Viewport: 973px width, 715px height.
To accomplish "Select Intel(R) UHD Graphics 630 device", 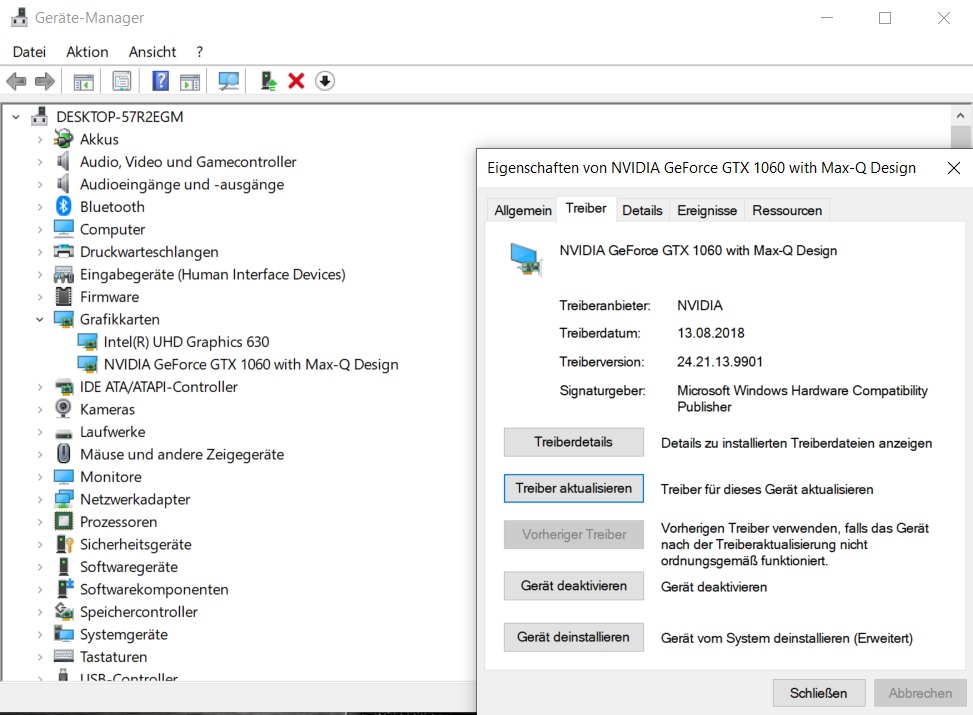I will point(186,342).
